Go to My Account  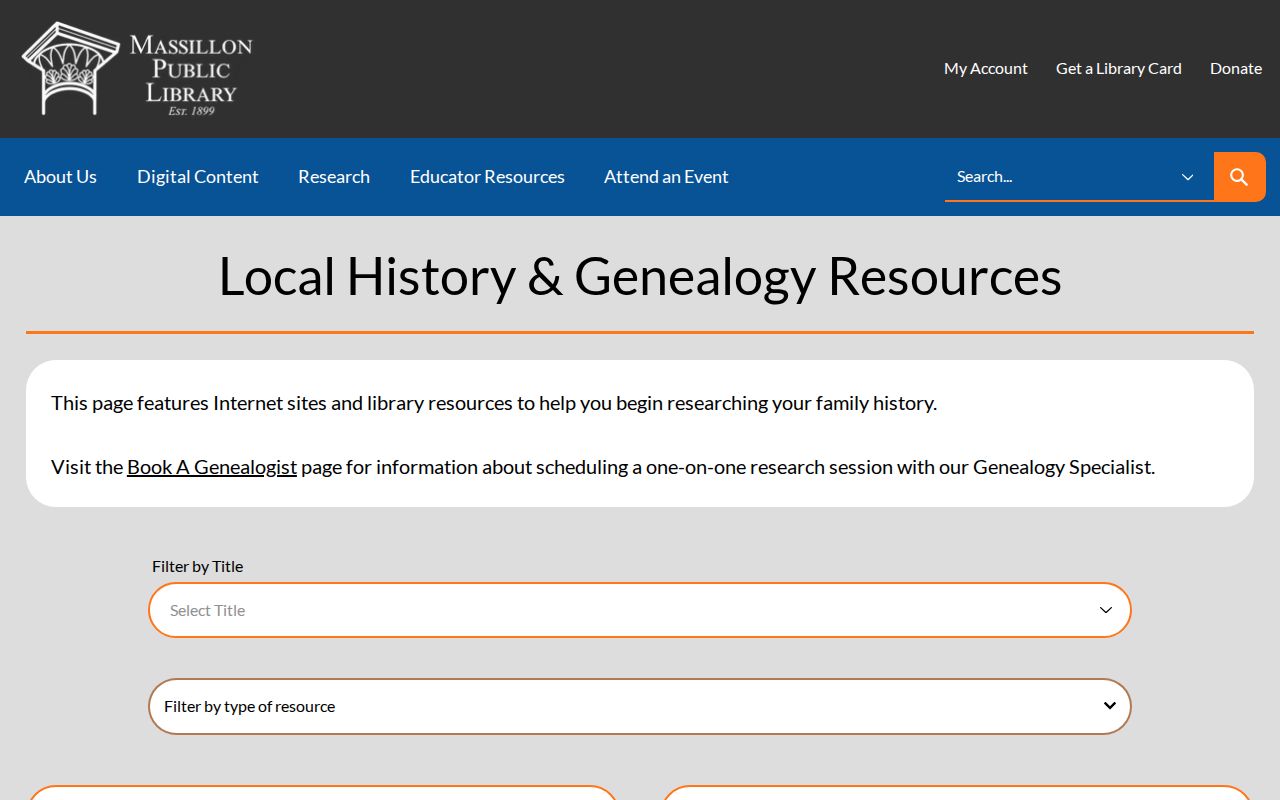(986, 68)
